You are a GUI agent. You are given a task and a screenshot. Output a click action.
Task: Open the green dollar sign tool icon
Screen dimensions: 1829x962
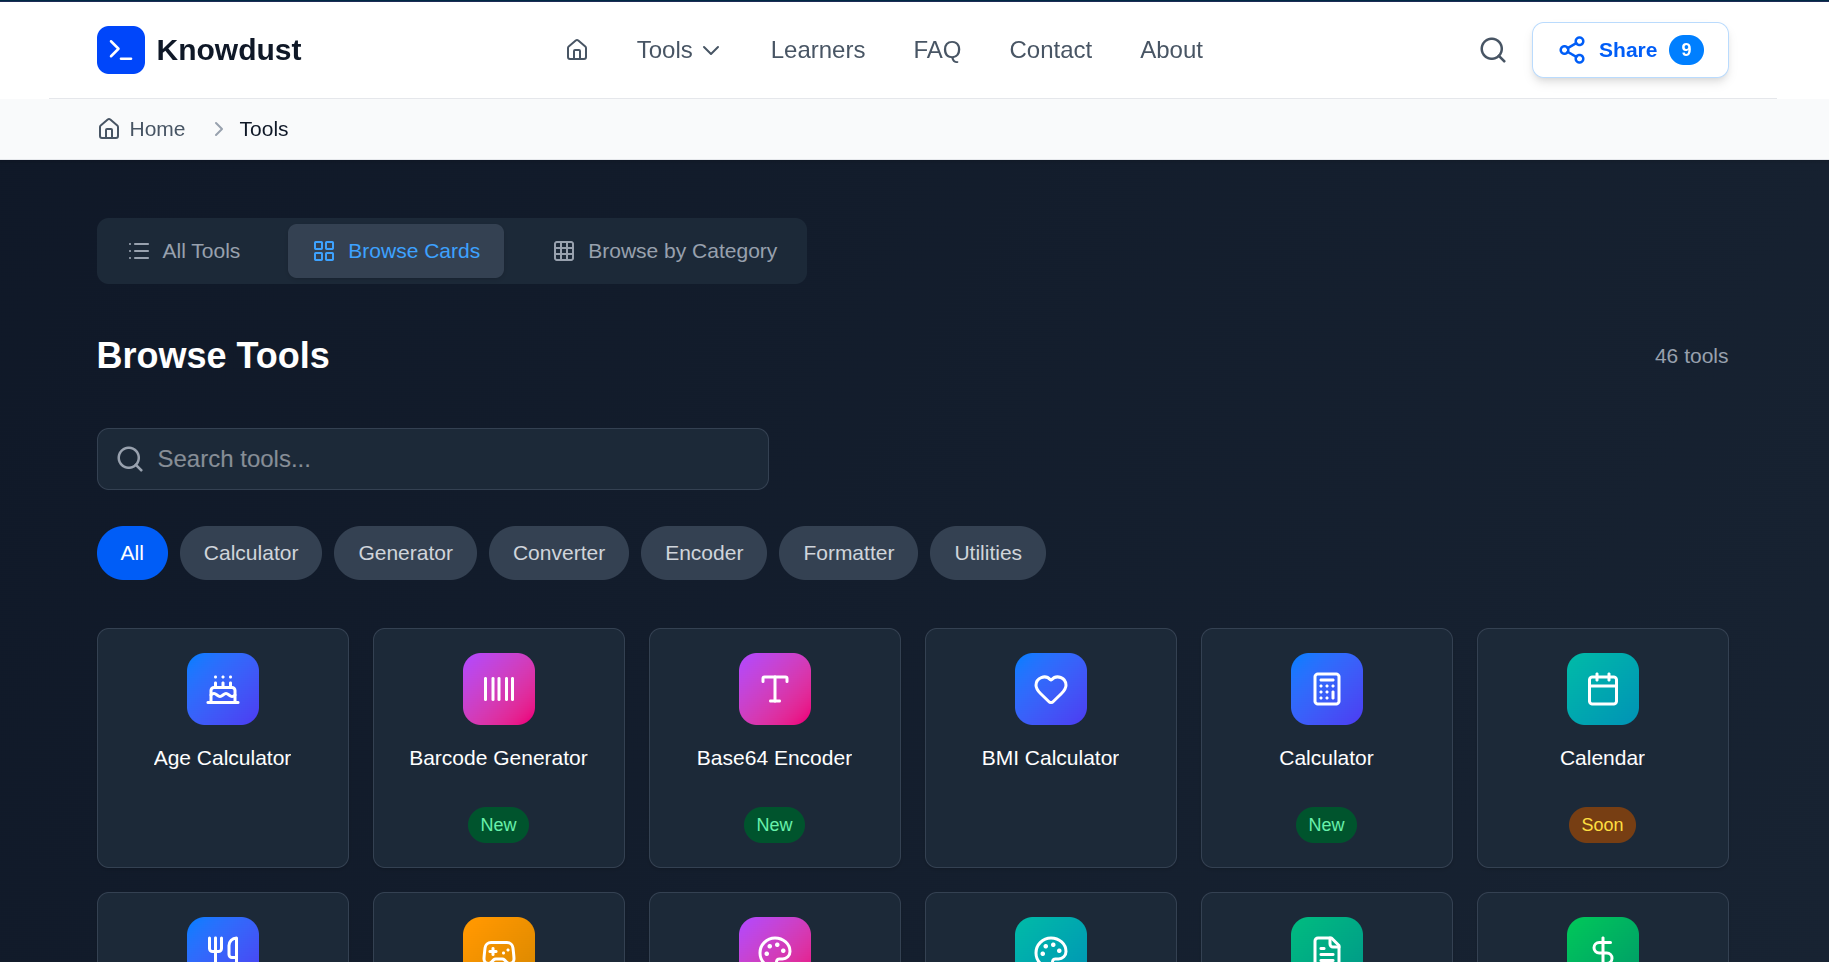coord(1603,940)
